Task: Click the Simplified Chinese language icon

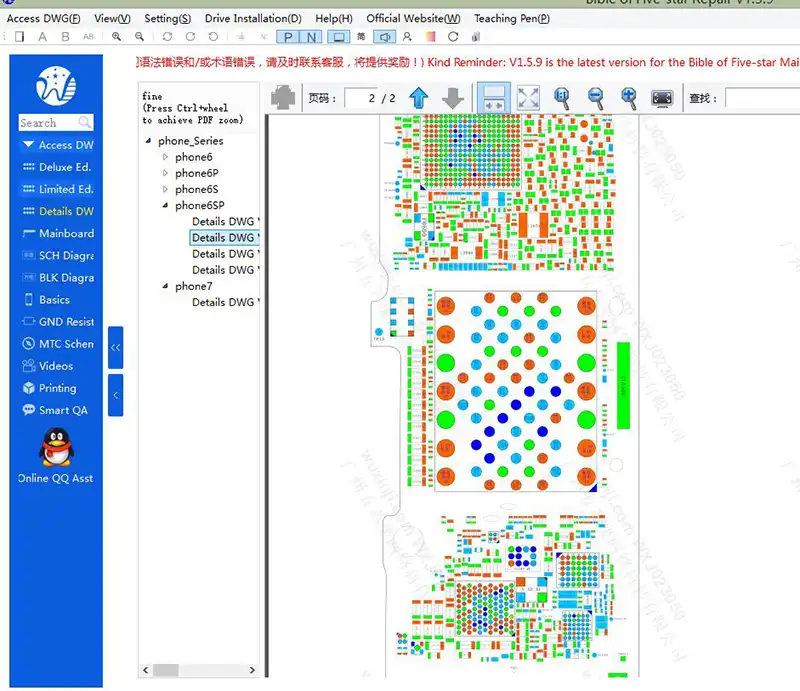Action: click(x=361, y=37)
